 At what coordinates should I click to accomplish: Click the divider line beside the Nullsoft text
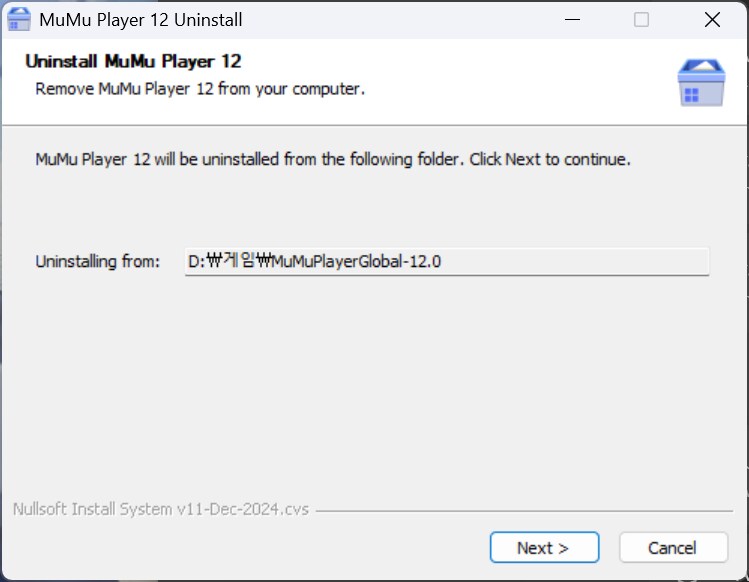pyautogui.click(x=524, y=511)
